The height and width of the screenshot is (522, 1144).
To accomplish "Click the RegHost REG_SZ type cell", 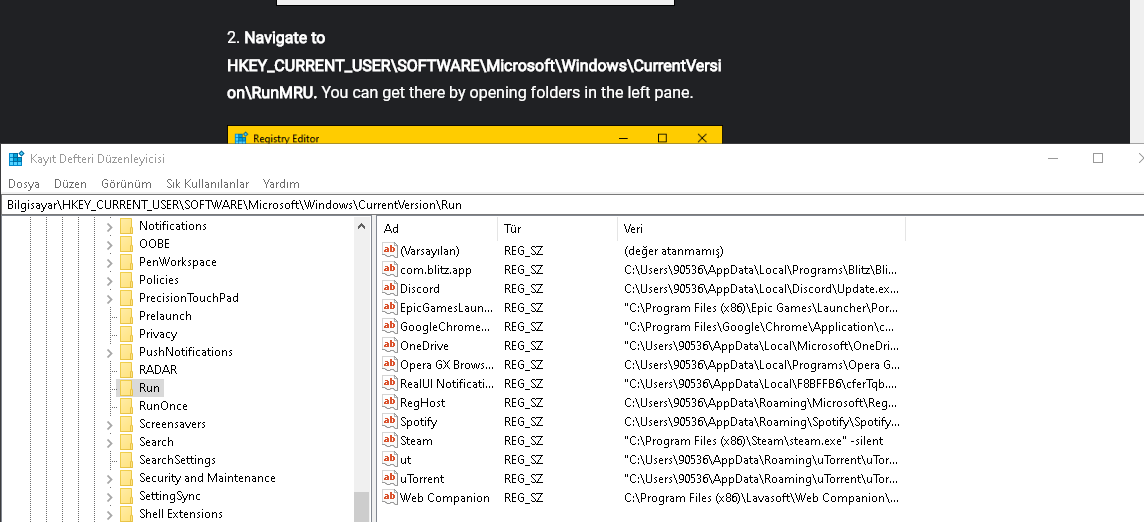I will coord(523,403).
